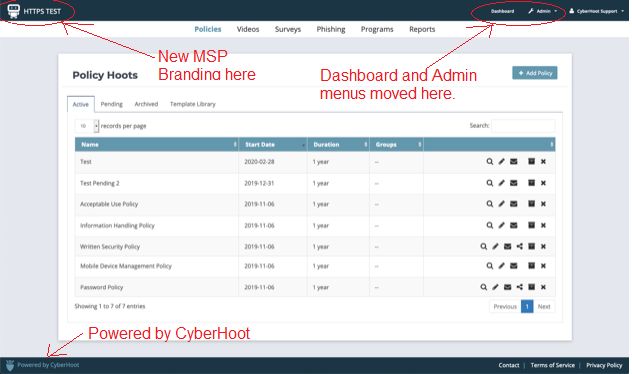Open the Privacy Policy link
The image size is (632, 374).
(x=604, y=365)
